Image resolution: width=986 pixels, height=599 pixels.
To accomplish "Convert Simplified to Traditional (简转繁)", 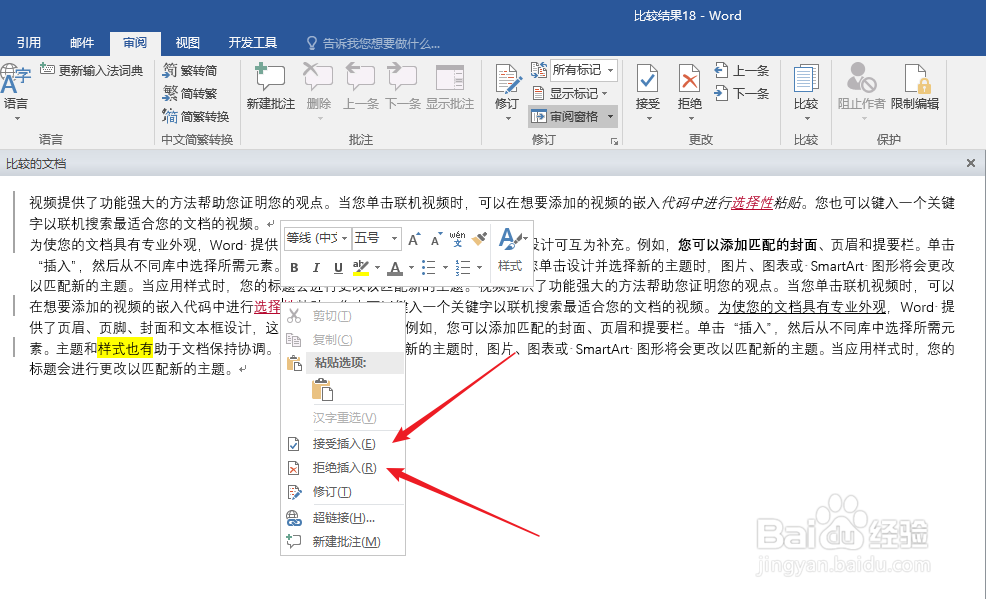I will coord(190,94).
